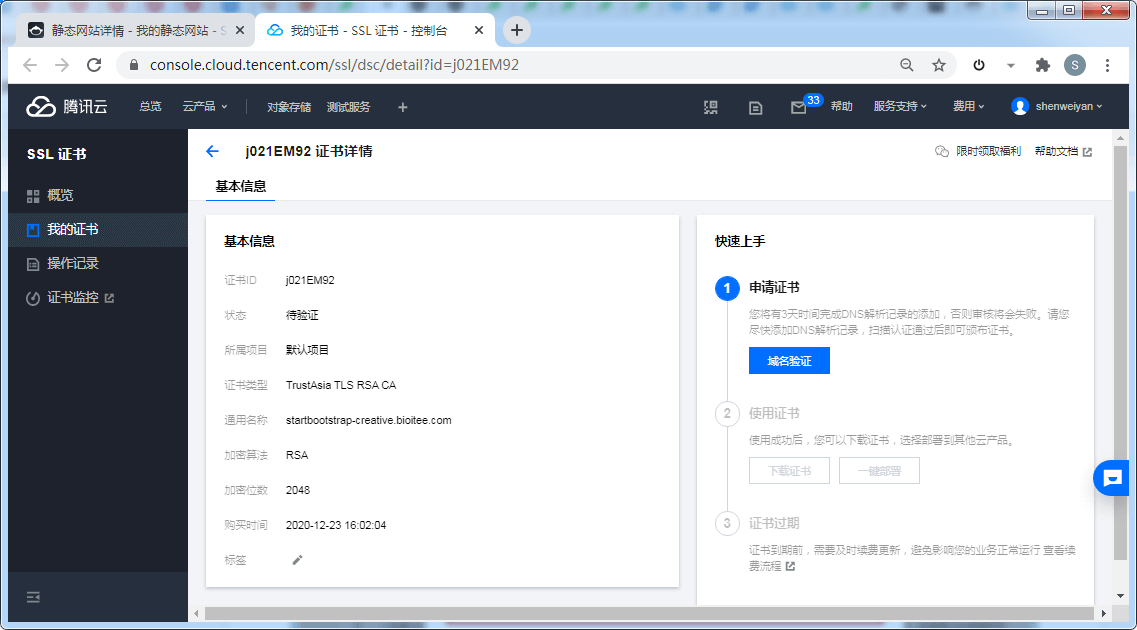Viewport: 1137px width, 630px height.
Task: Open the floating chat support button
Action: (x=1112, y=478)
